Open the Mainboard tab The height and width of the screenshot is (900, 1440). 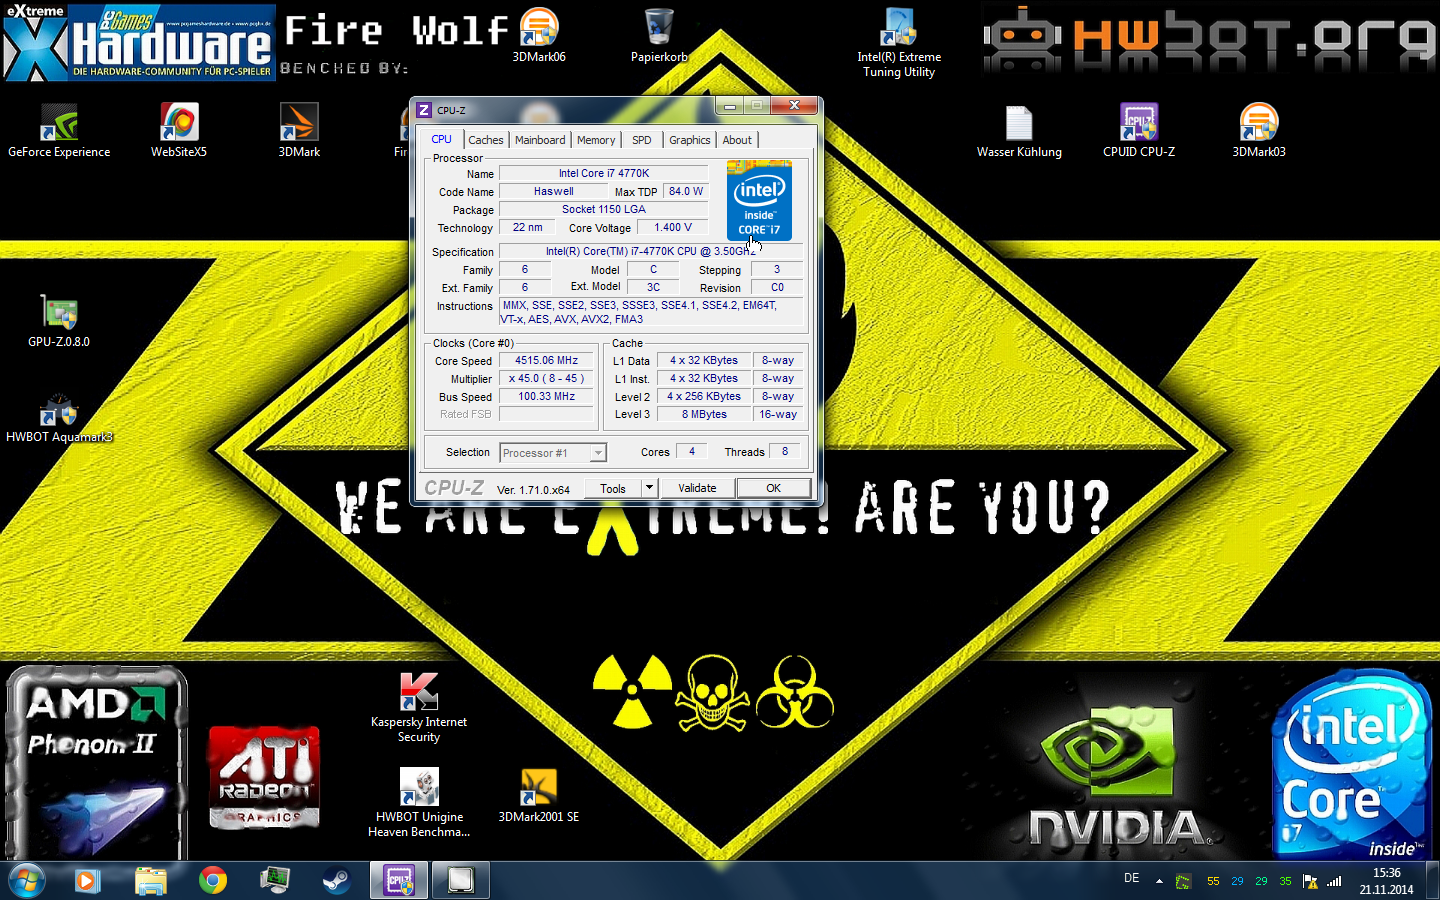[540, 140]
